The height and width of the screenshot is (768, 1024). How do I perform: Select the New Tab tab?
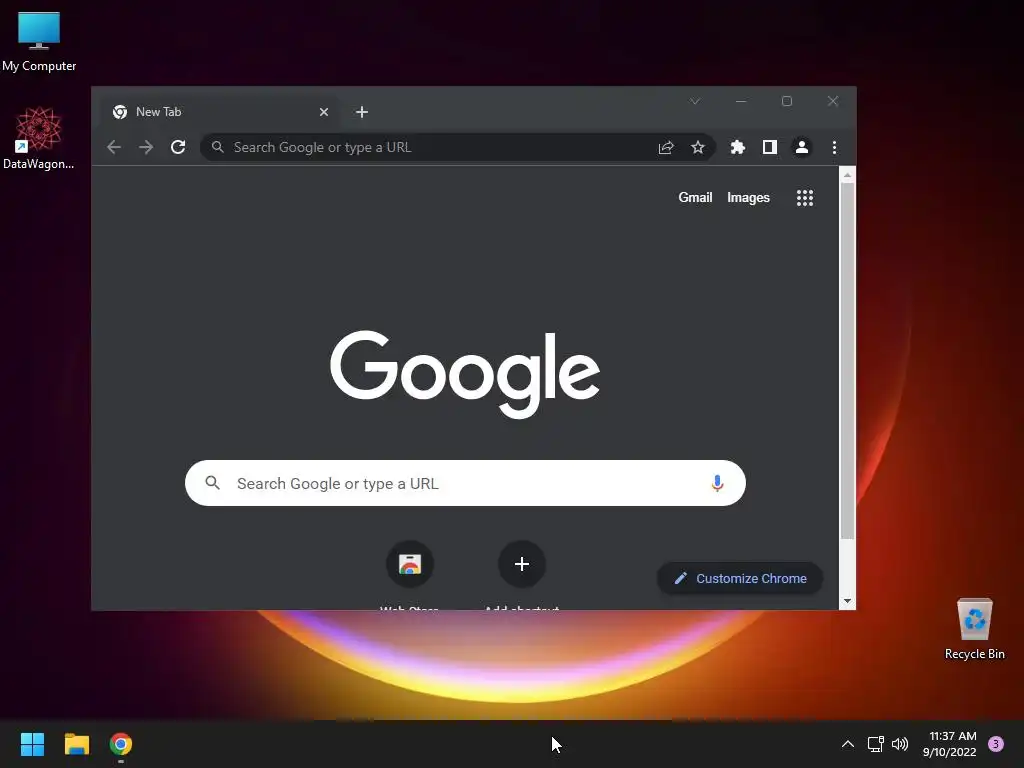point(221,112)
